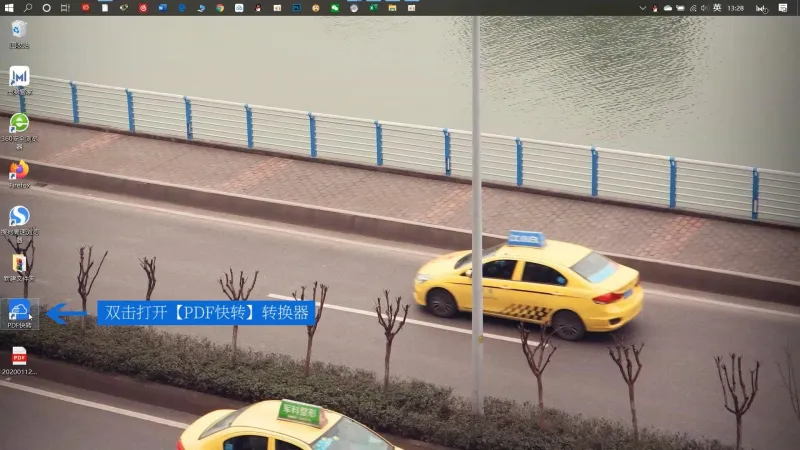Open Excel from the taskbar
The width and height of the screenshot is (800, 450).
coord(373,8)
